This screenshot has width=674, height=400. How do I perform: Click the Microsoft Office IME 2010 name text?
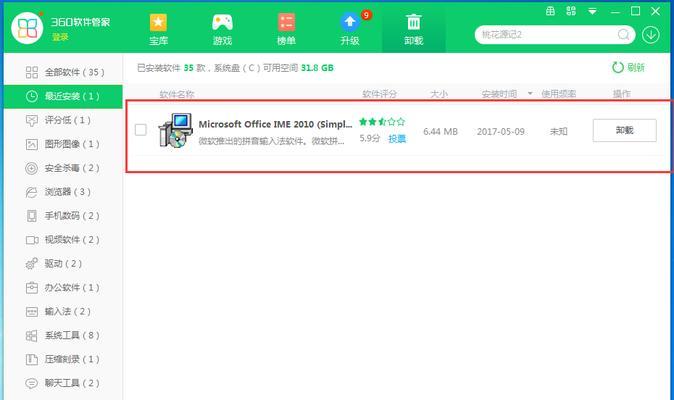tap(275, 124)
